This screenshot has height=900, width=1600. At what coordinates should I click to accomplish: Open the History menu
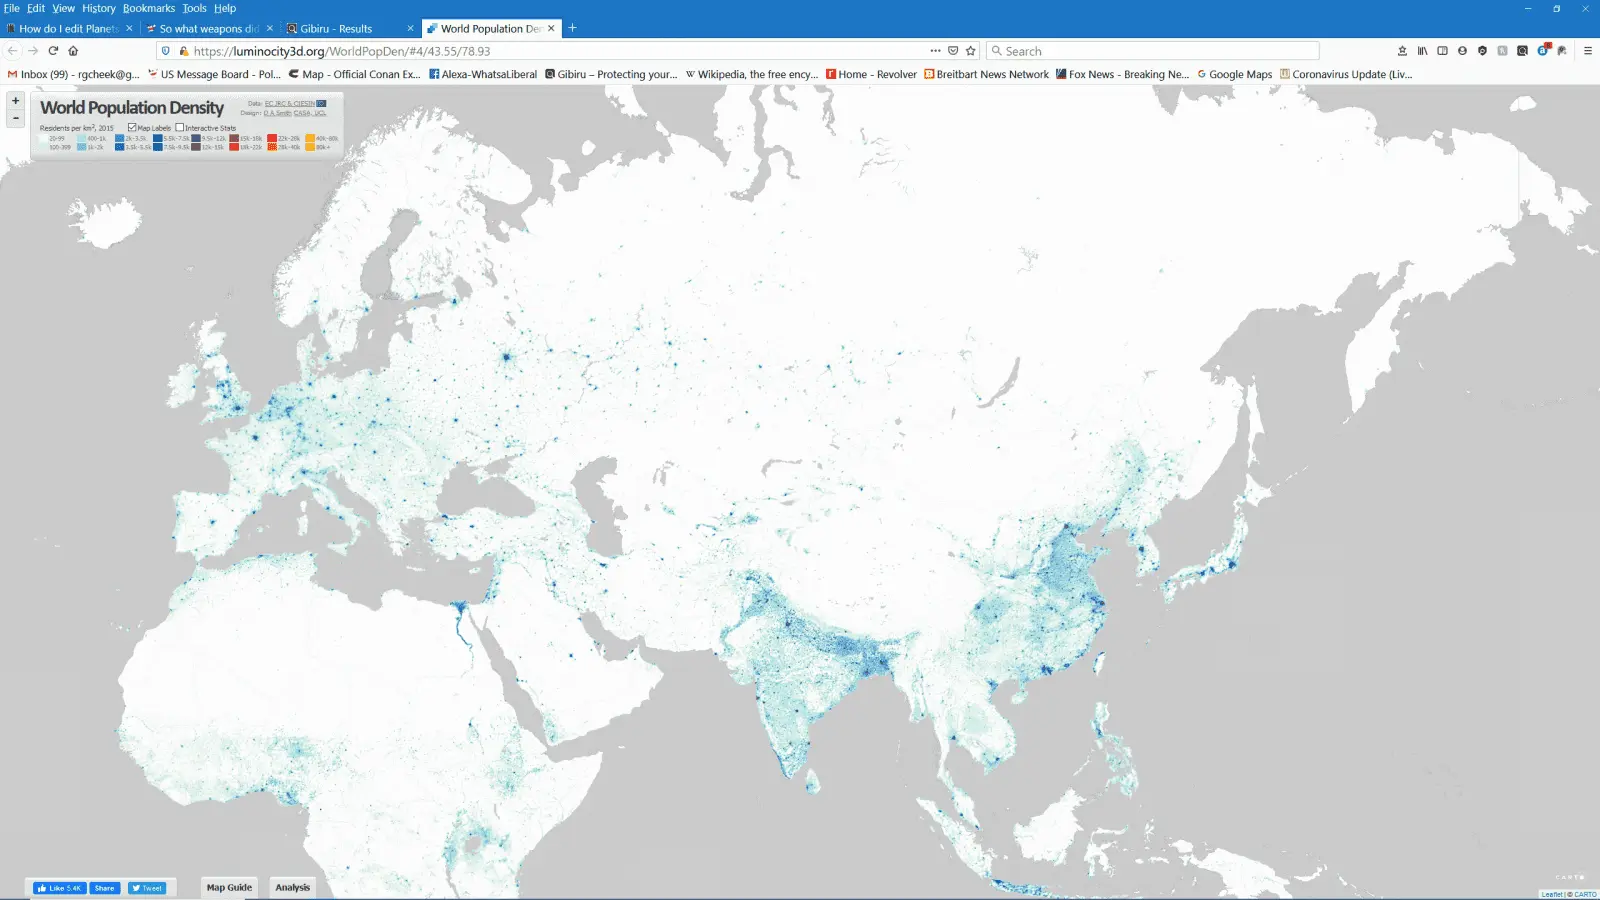point(98,8)
